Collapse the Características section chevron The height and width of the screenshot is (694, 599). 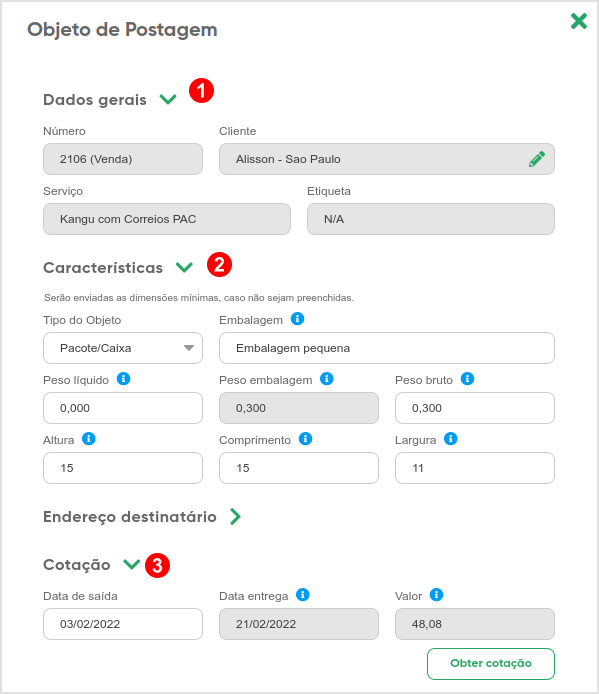point(184,267)
